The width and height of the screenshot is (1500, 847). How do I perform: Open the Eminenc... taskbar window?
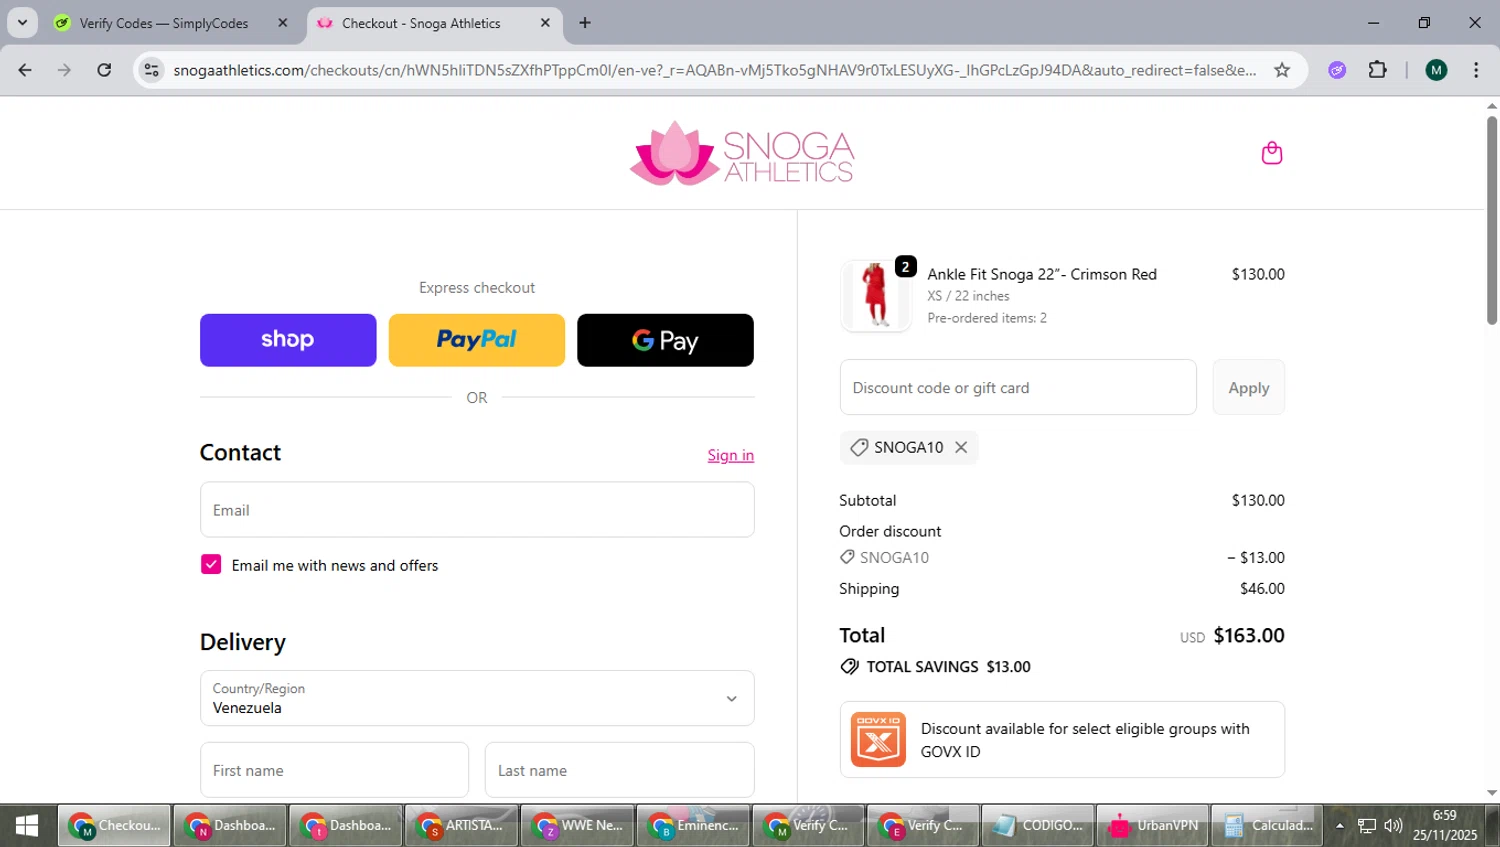pos(693,825)
